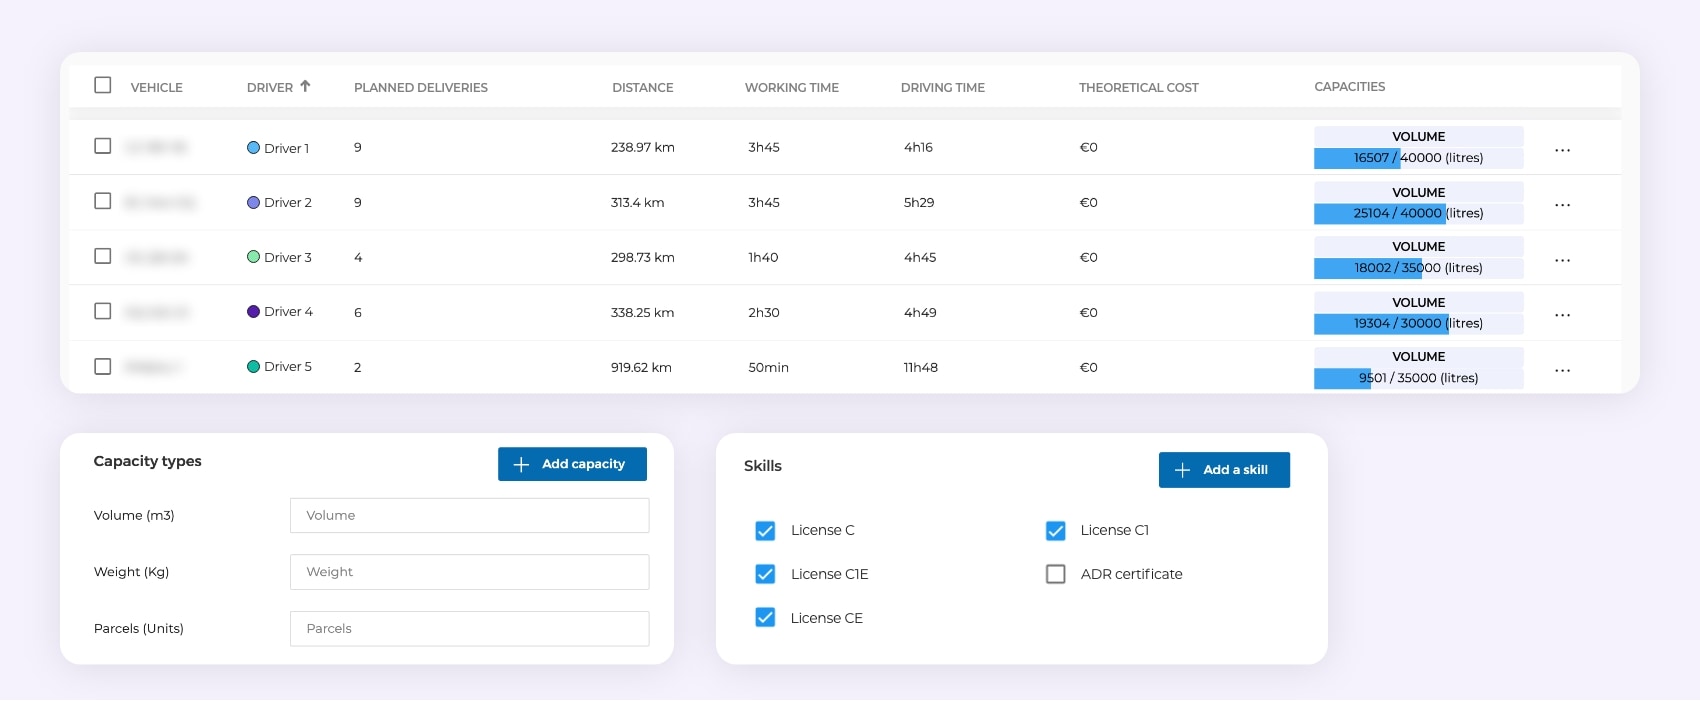Uncheck the License C skill
The width and height of the screenshot is (1700, 701).
[x=765, y=531]
